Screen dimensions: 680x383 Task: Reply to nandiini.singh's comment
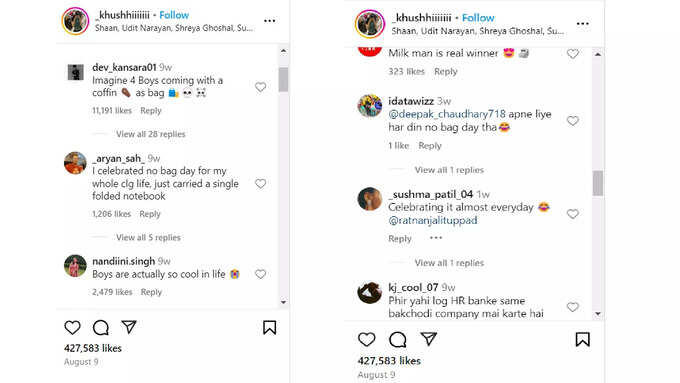click(x=151, y=292)
